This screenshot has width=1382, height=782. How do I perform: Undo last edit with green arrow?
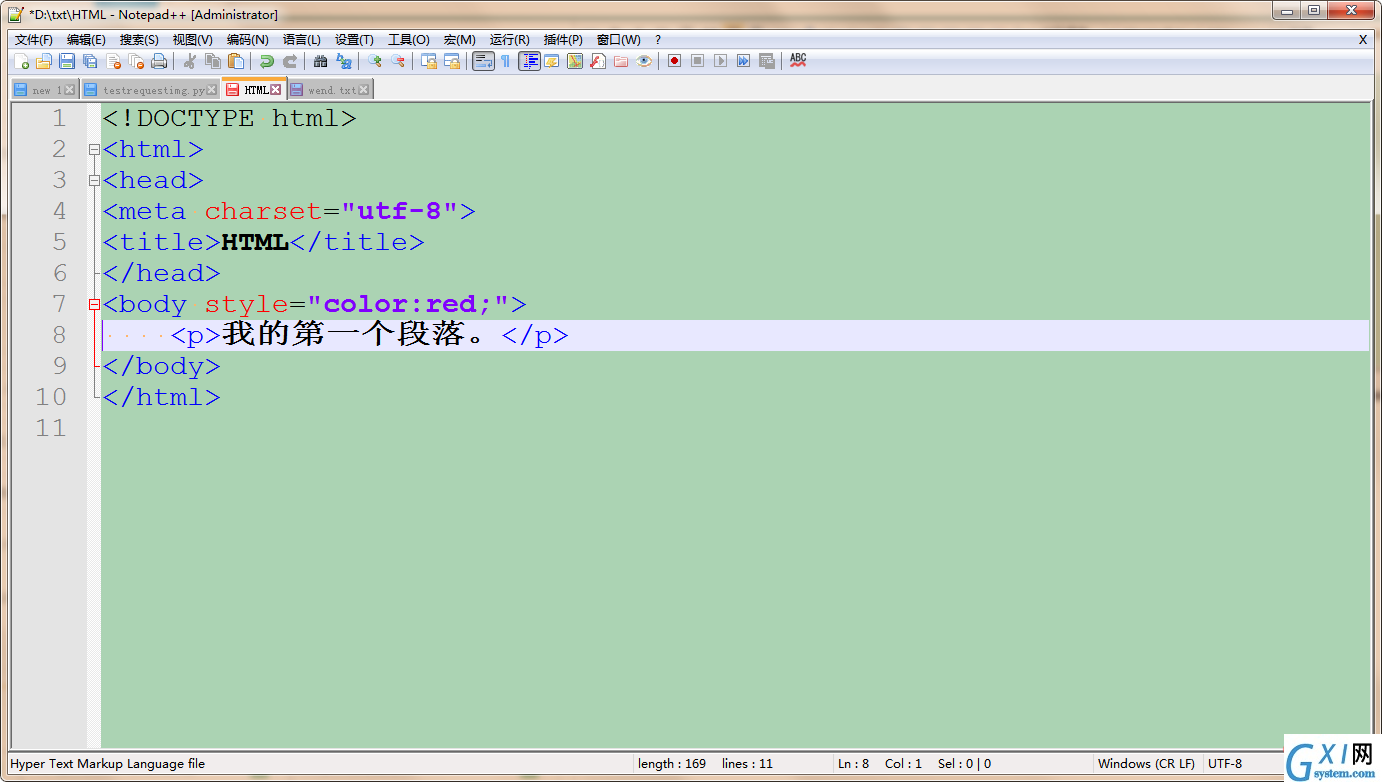pos(266,61)
